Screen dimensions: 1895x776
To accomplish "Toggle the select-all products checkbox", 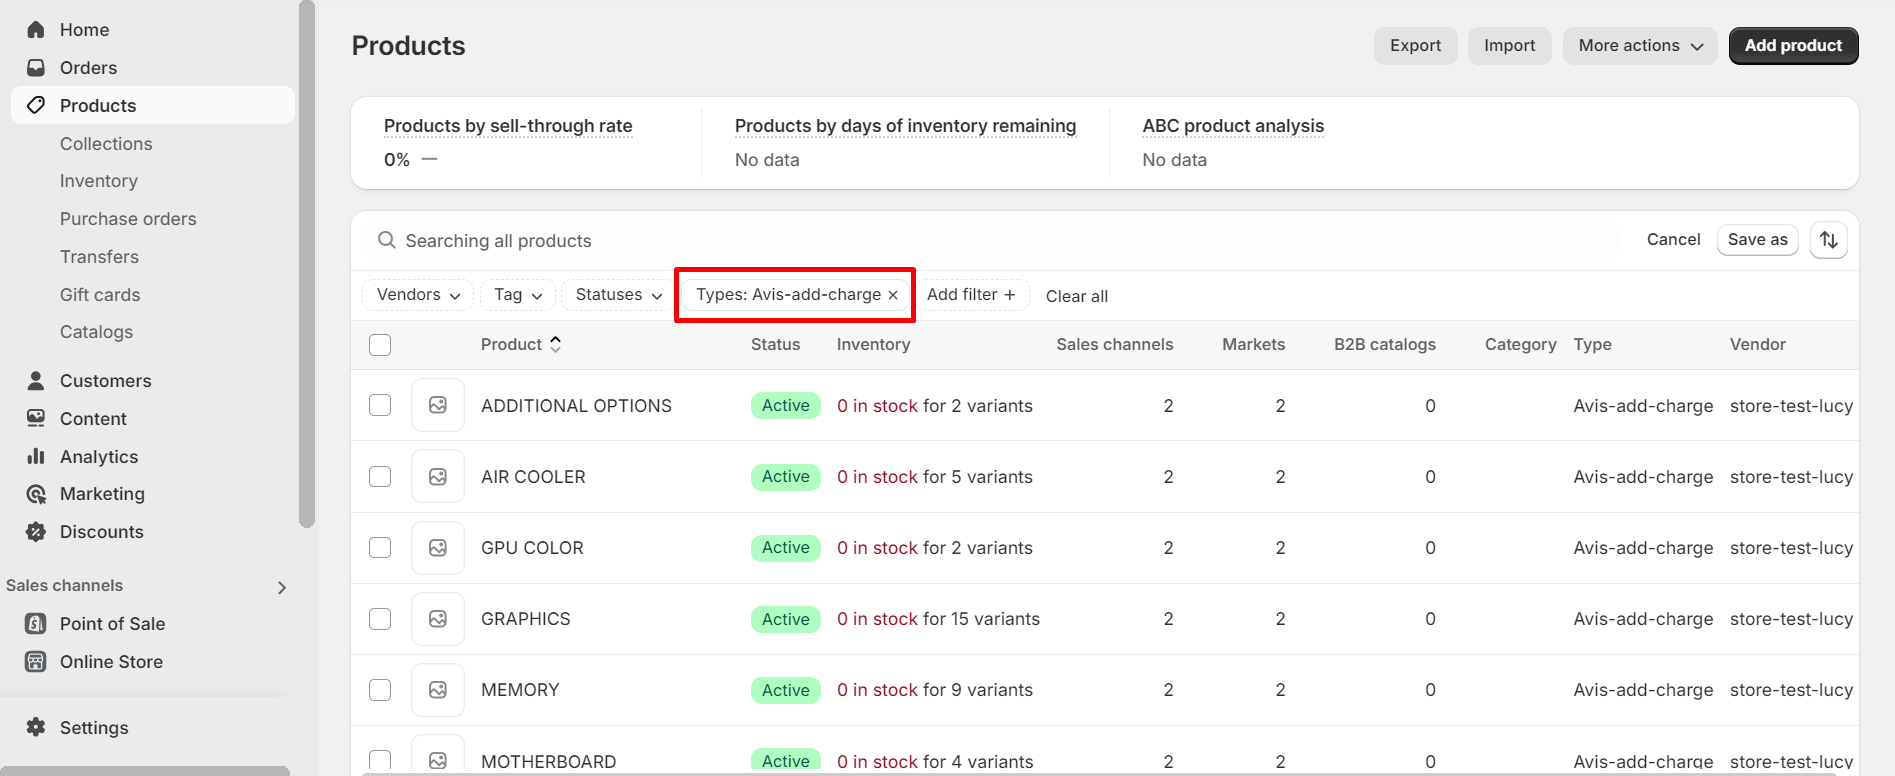I will pos(380,345).
